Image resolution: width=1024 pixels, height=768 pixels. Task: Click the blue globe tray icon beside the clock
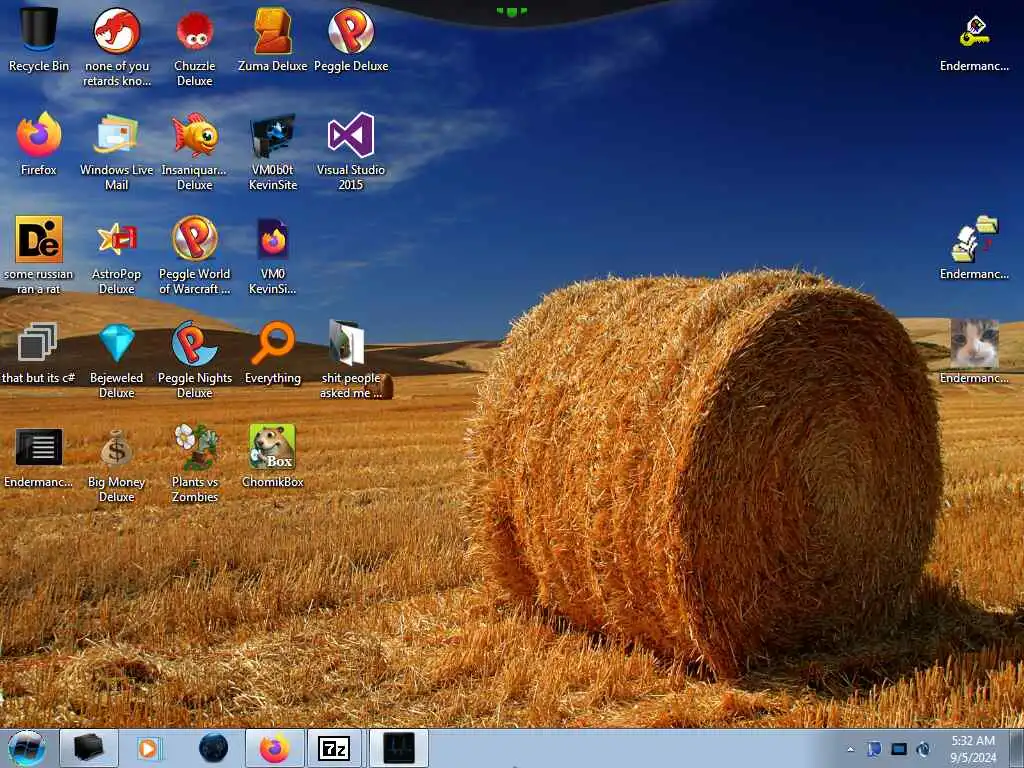(923, 749)
